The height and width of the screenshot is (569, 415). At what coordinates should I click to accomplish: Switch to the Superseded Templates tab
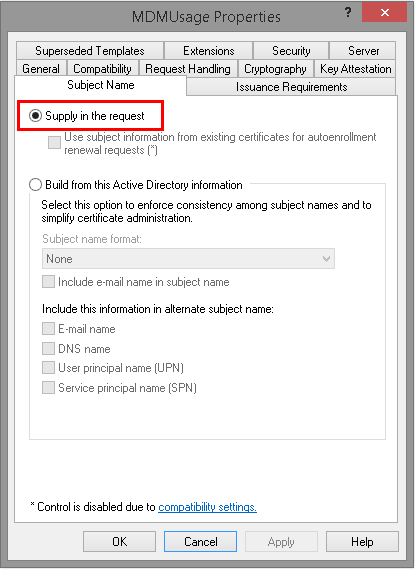90,51
